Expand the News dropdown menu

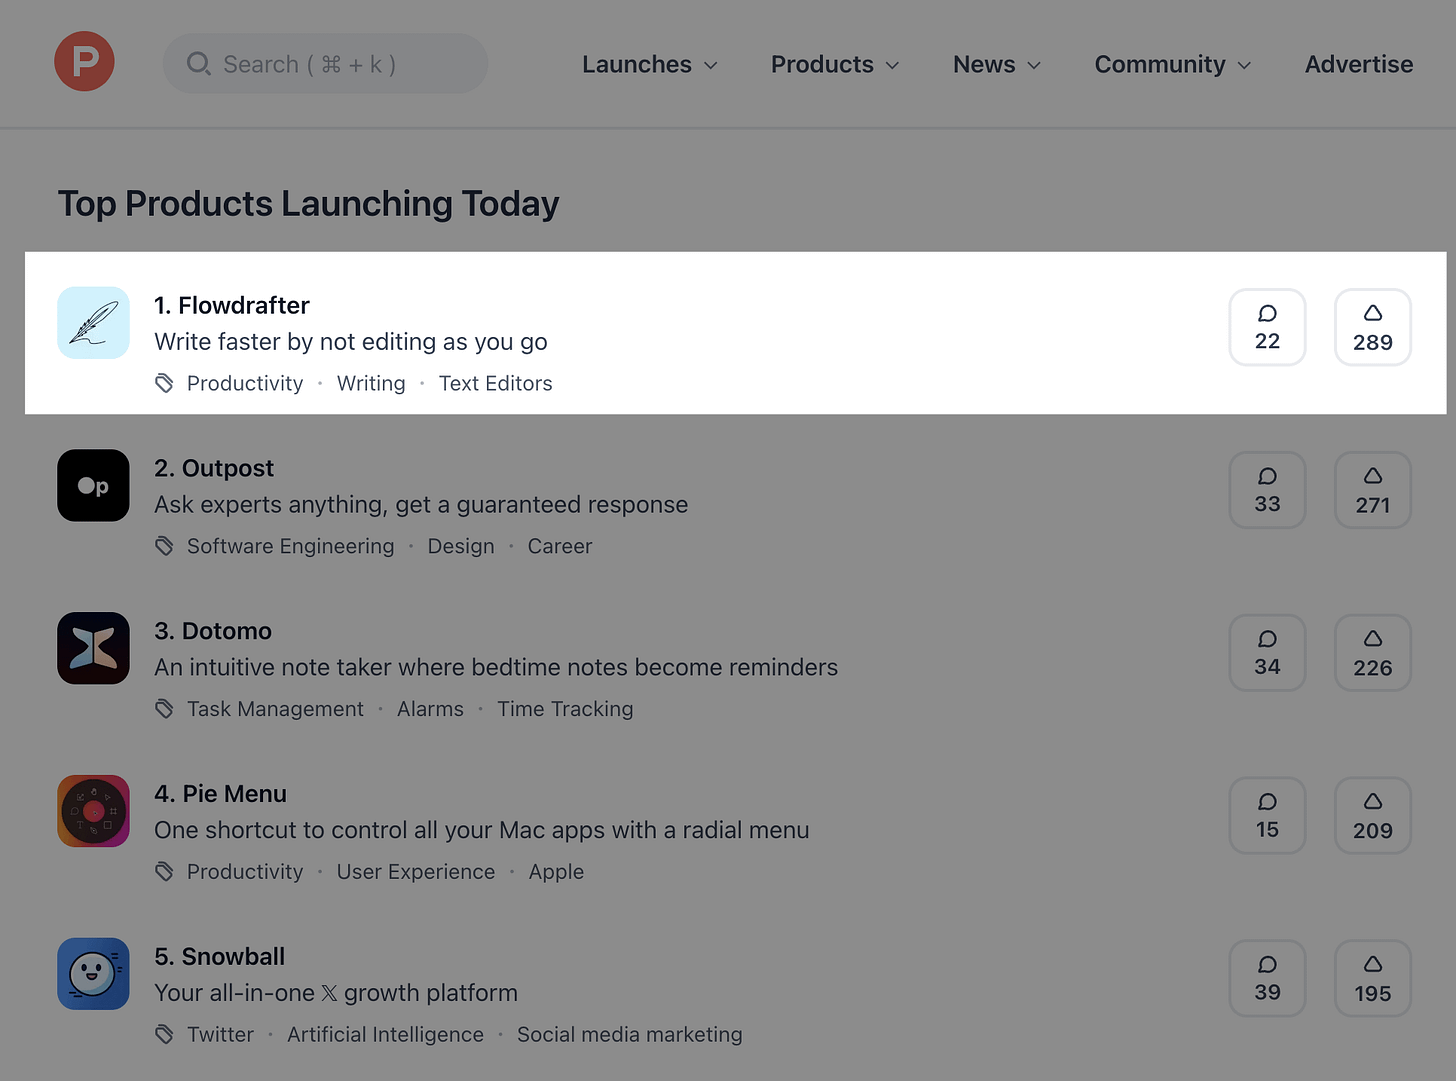click(997, 64)
